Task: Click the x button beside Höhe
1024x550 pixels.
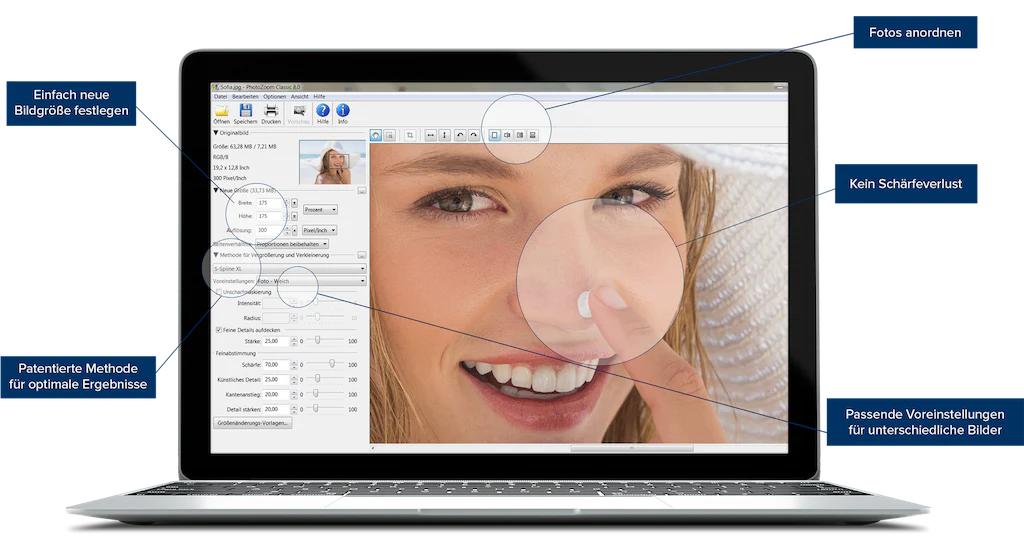Action: coord(295,216)
